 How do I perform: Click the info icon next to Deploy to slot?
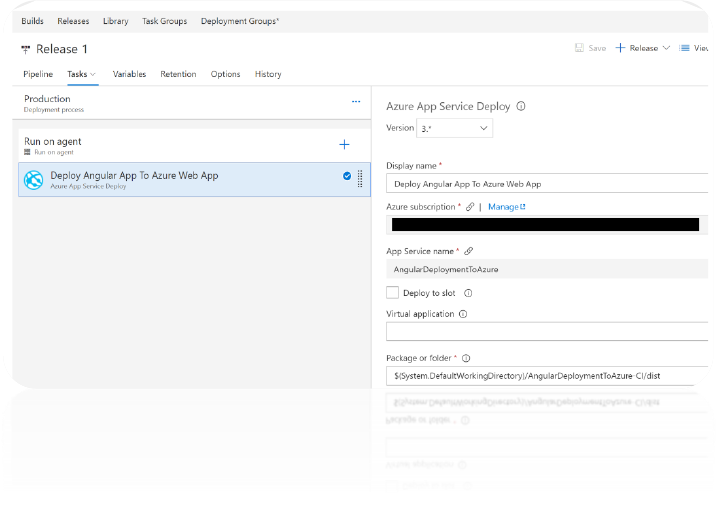coord(468,293)
